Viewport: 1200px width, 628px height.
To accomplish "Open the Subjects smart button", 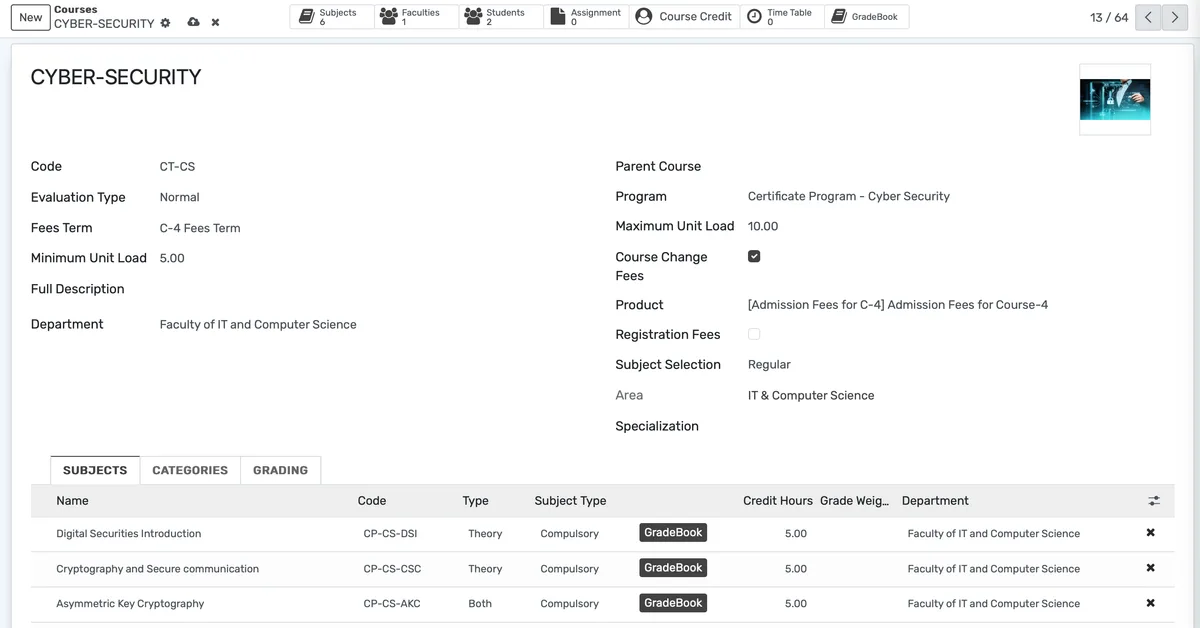I will 331,16.
